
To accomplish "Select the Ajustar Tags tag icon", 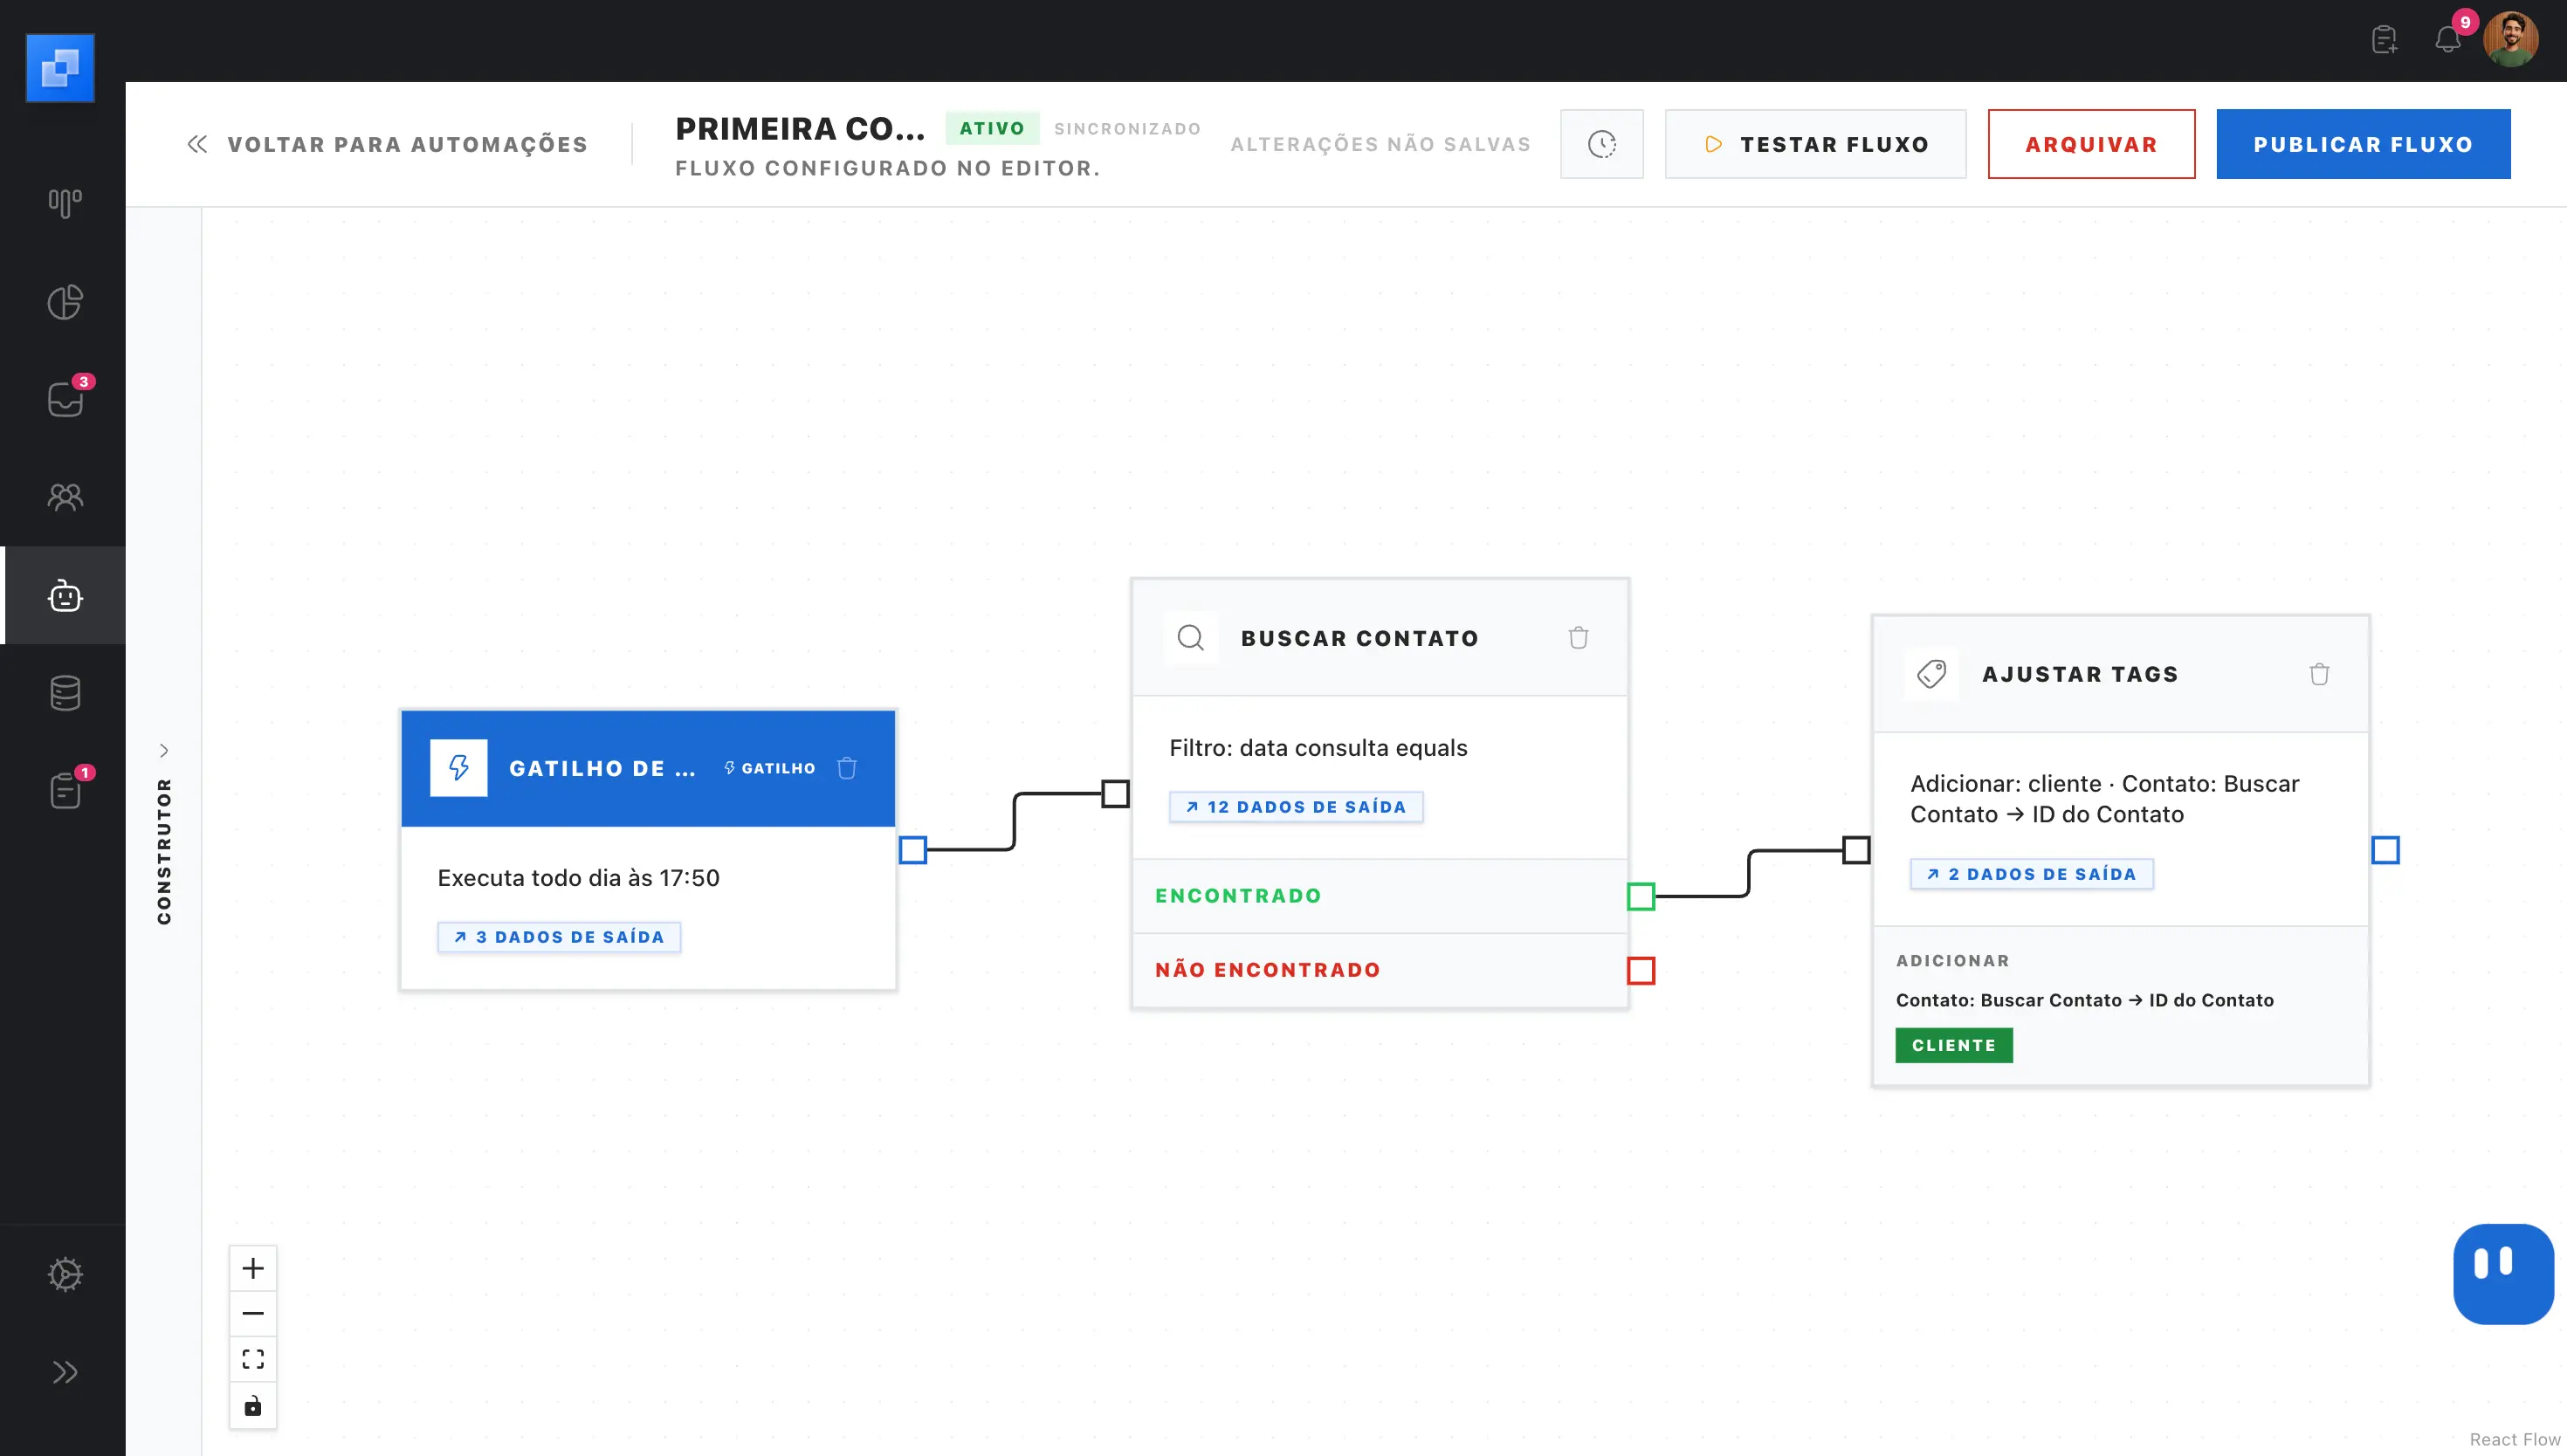I will (x=1931, y=674).
